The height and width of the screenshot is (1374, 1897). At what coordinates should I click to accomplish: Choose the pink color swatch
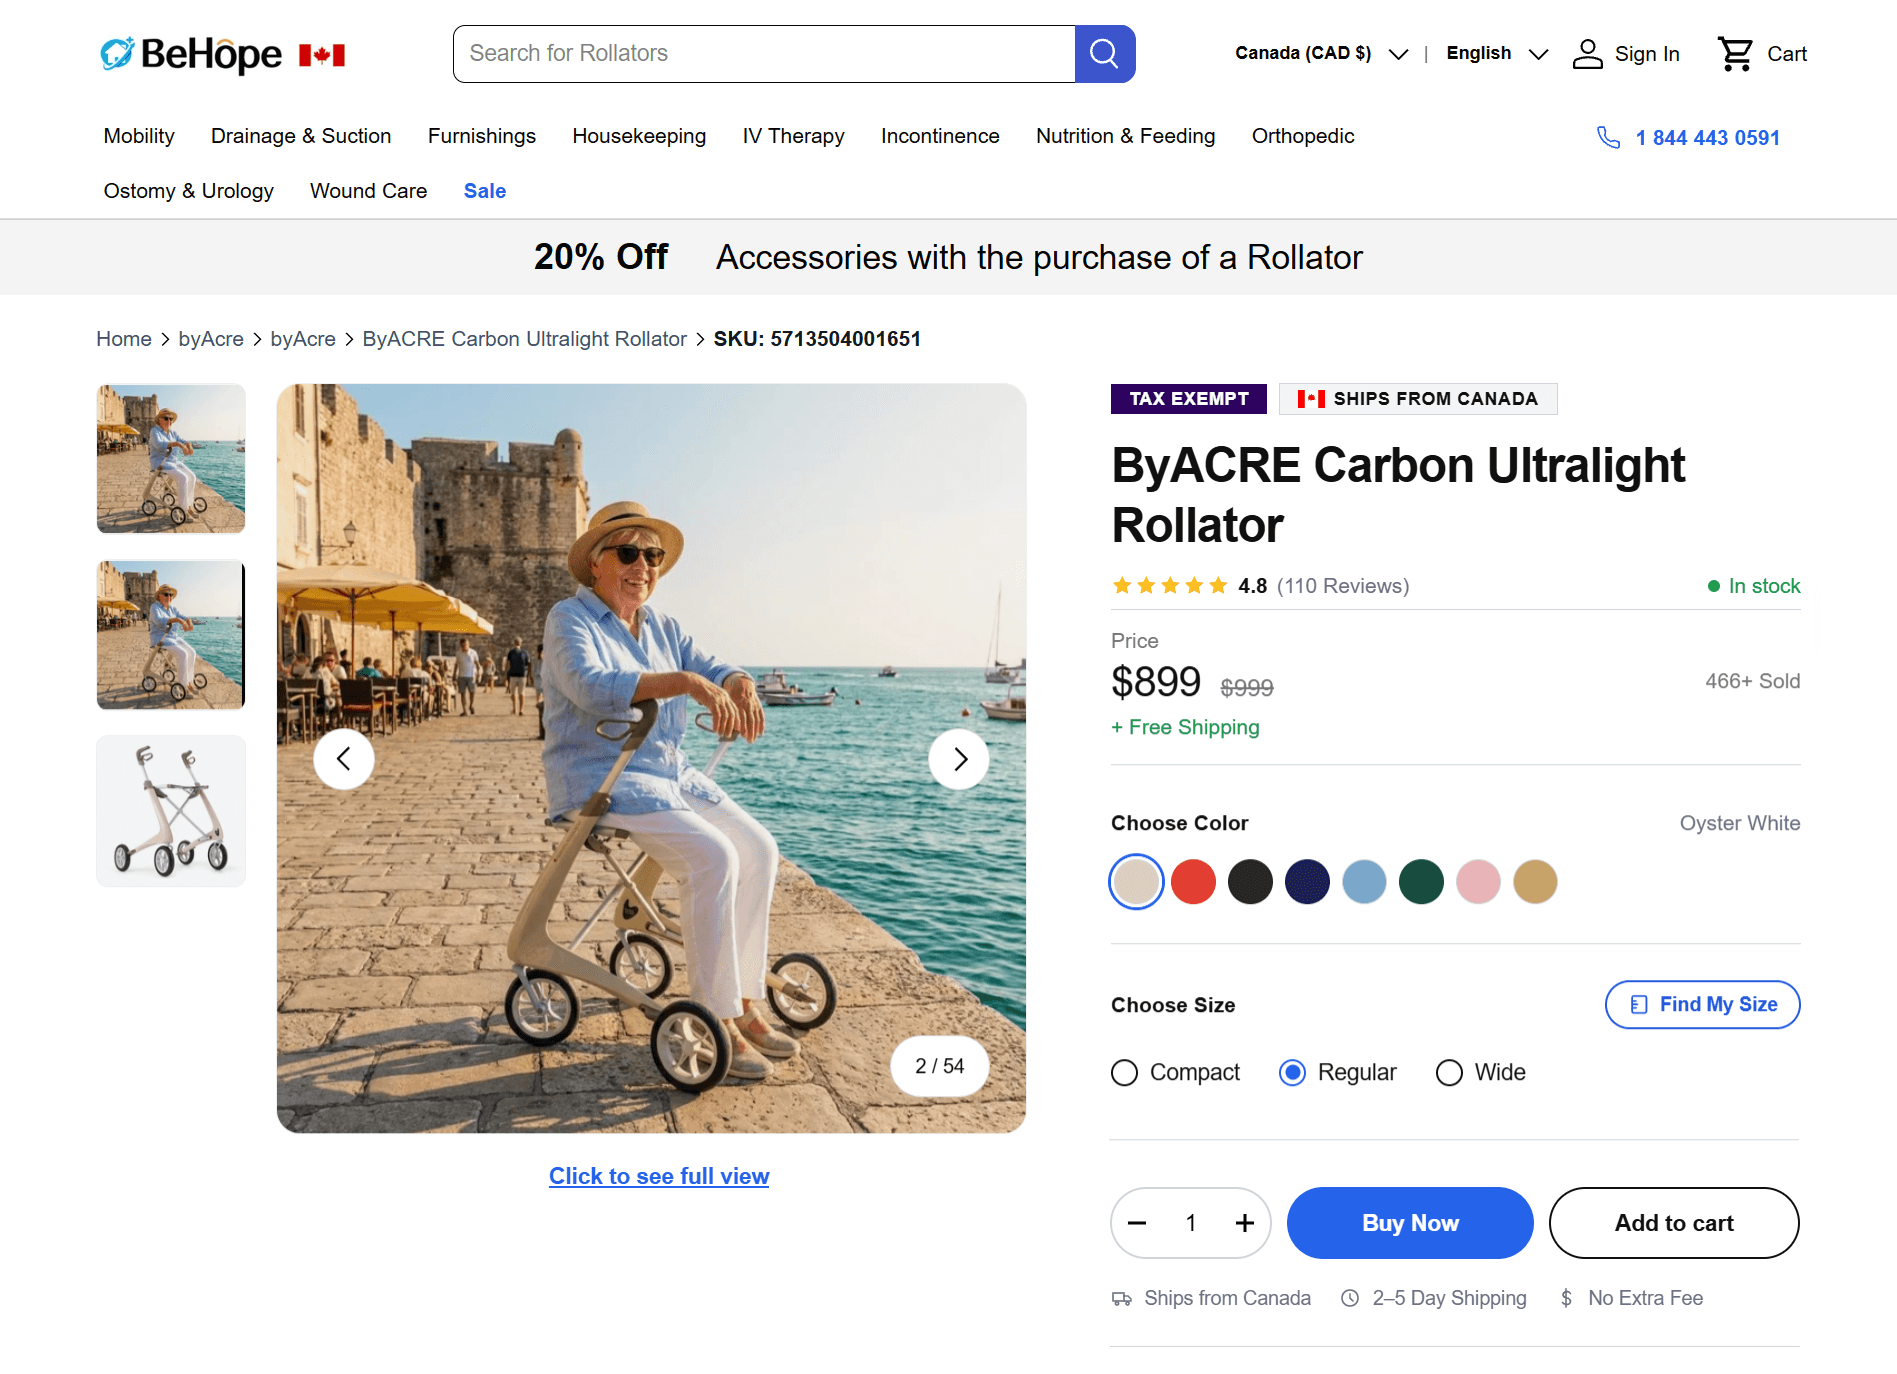pos(1478,882)
